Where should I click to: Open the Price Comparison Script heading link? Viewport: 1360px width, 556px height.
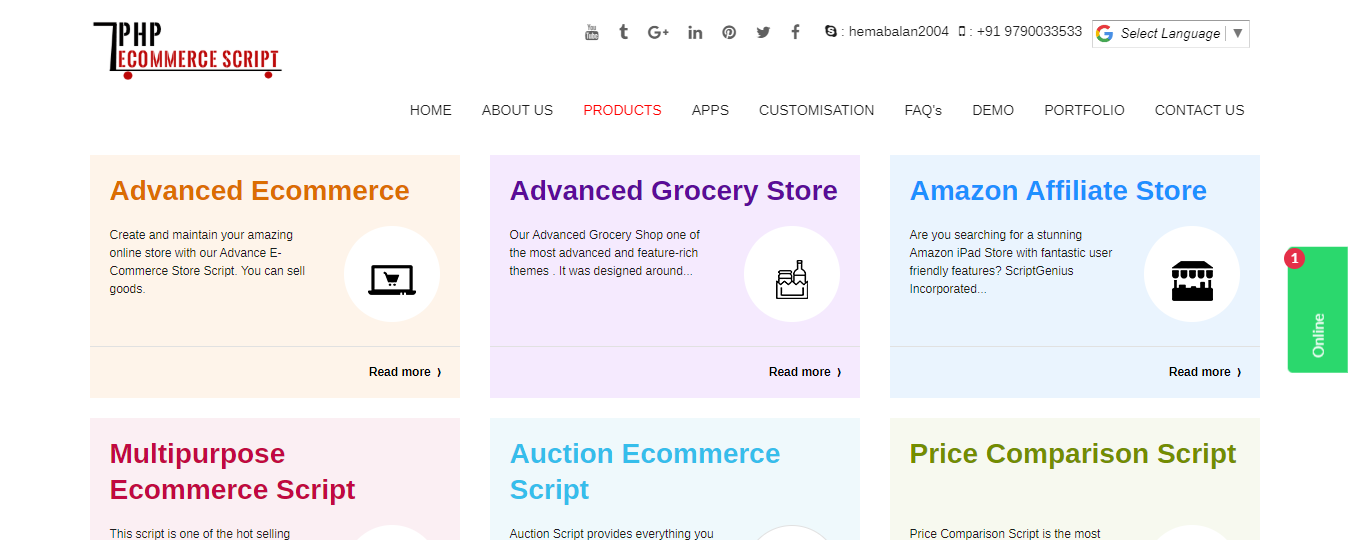click(1073, 454)
